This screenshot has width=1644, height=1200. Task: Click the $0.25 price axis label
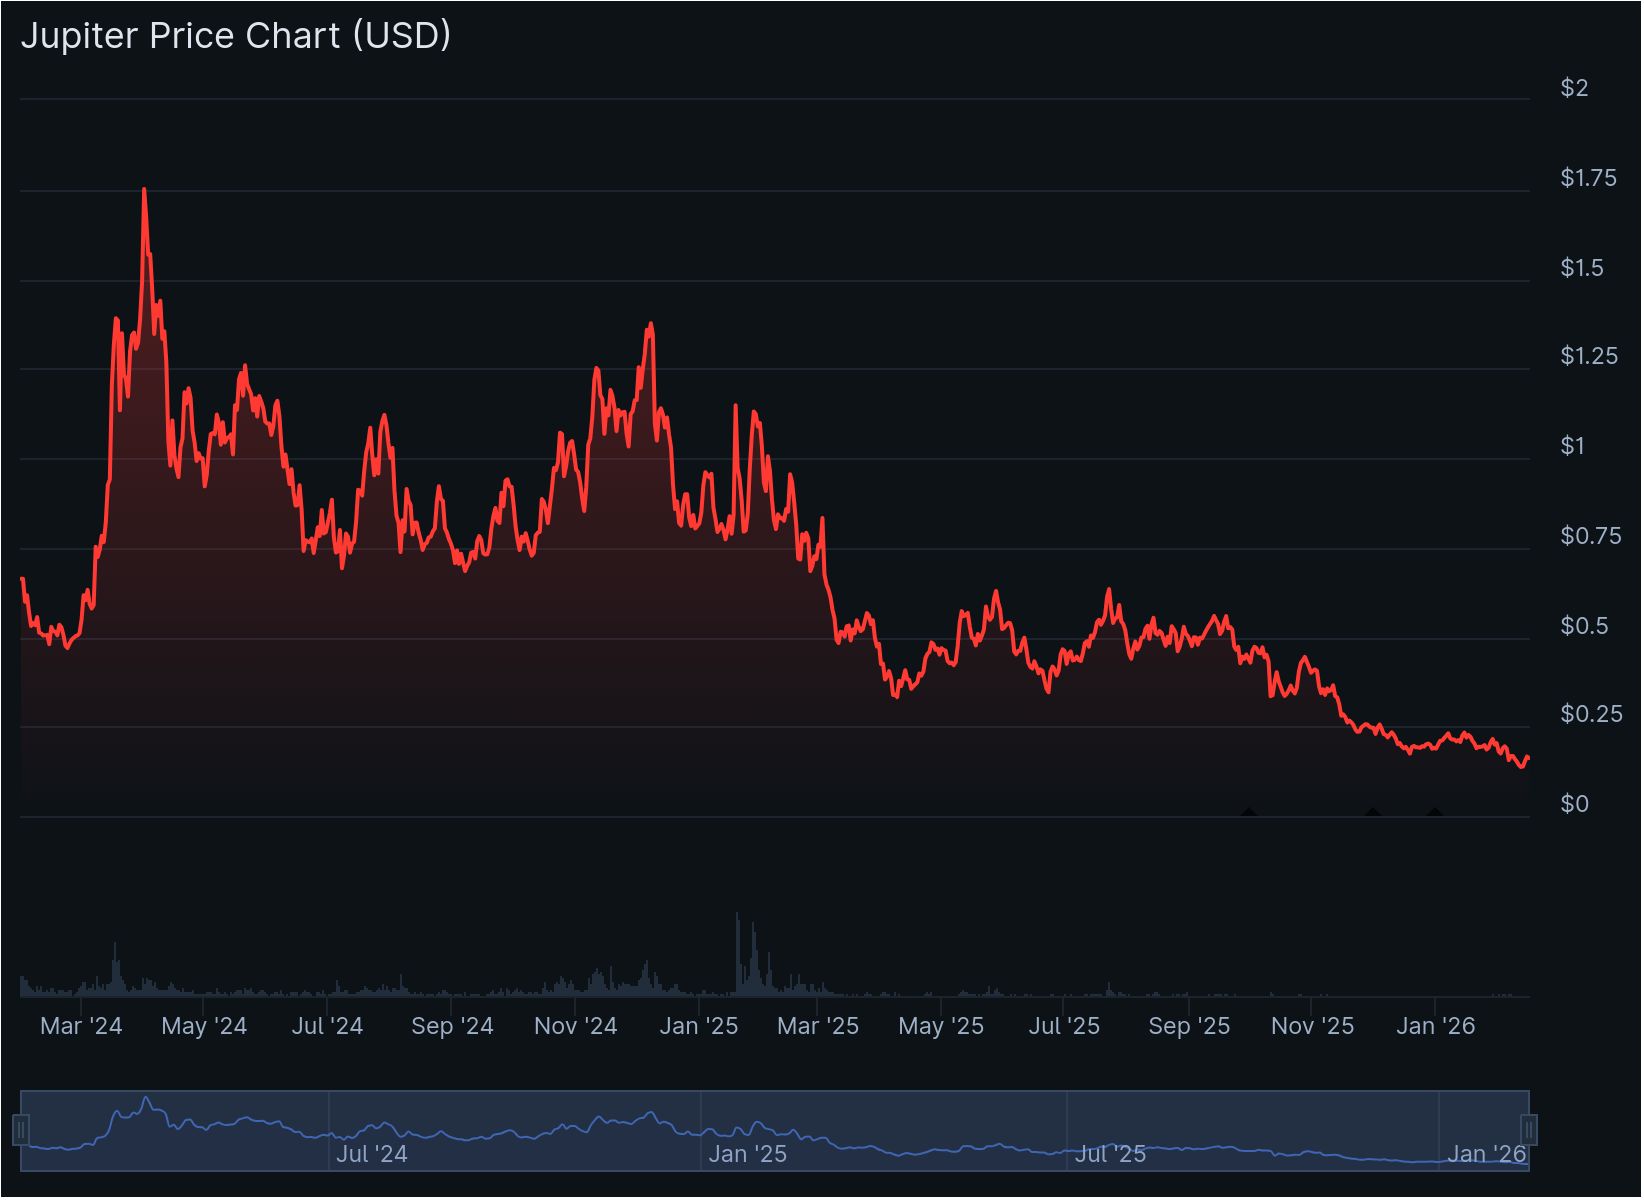click(1591, 714)
